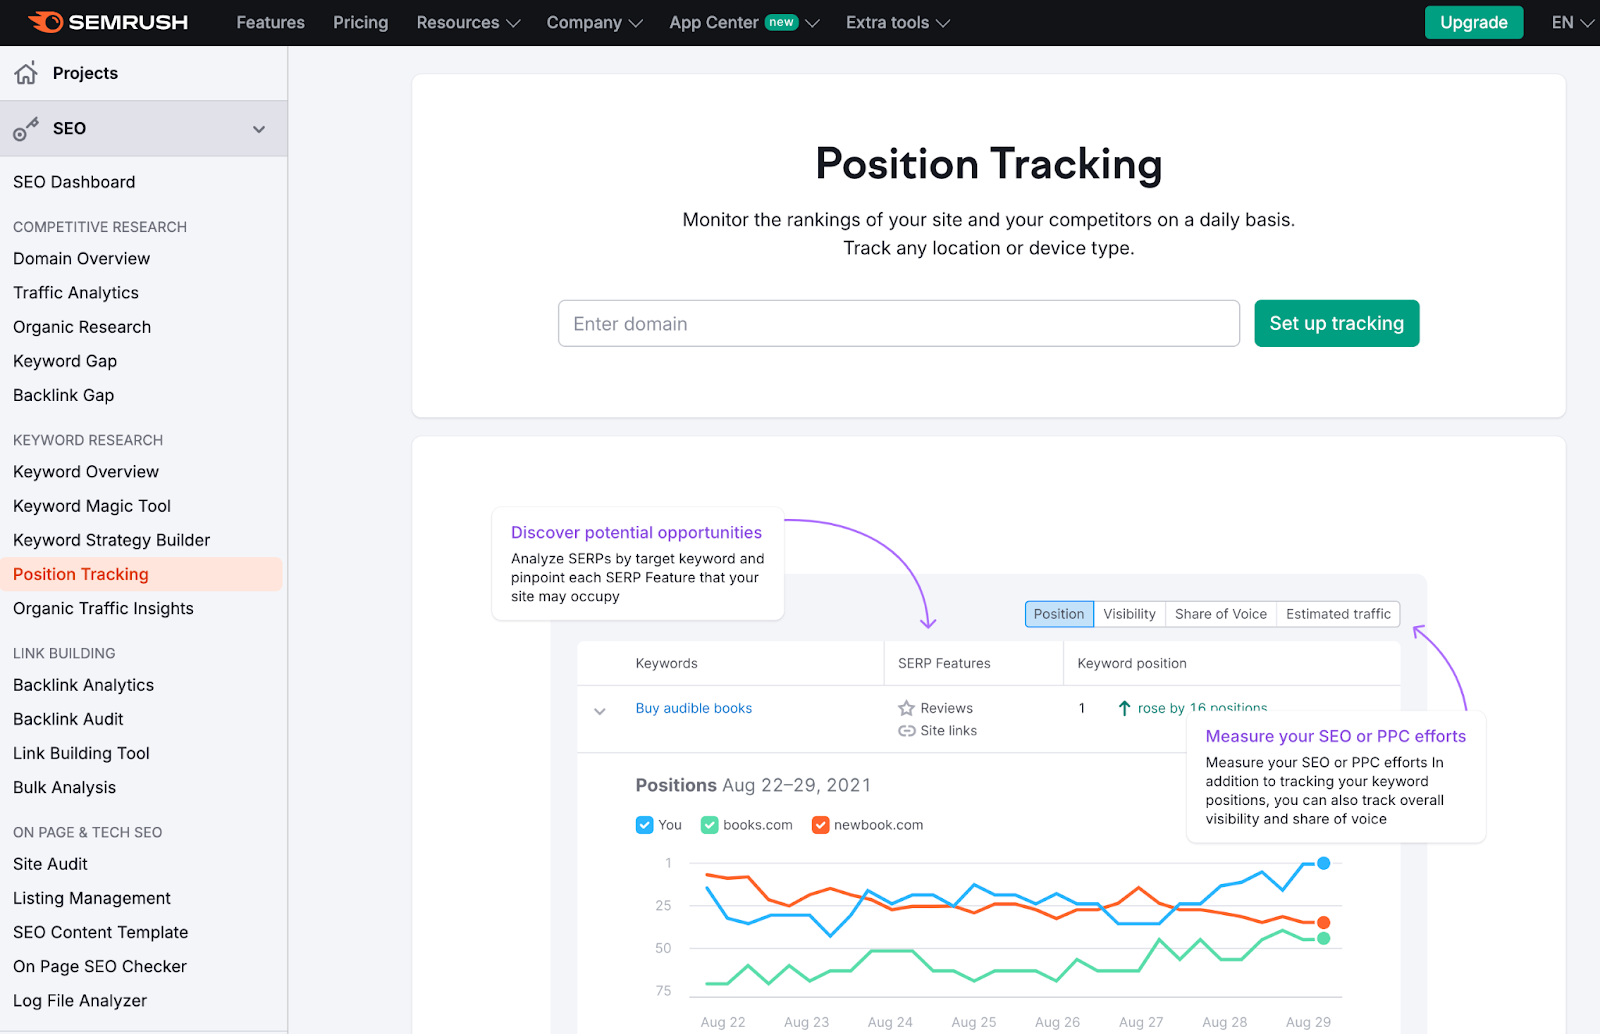Open Backlink Analytics in sidebar
This screenshot has height=1034, width=1600.
pyautogui.click(x=83, y=685)
